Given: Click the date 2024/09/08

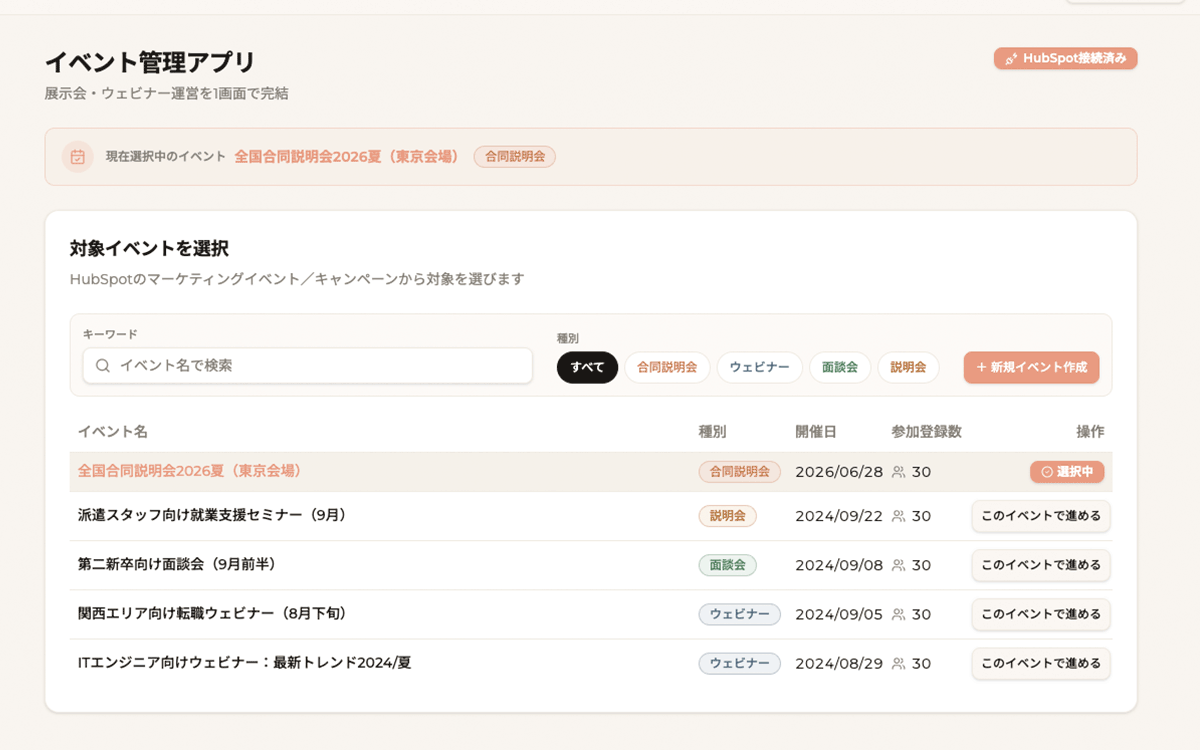Looking at the screenshot, I should (839, 565).
